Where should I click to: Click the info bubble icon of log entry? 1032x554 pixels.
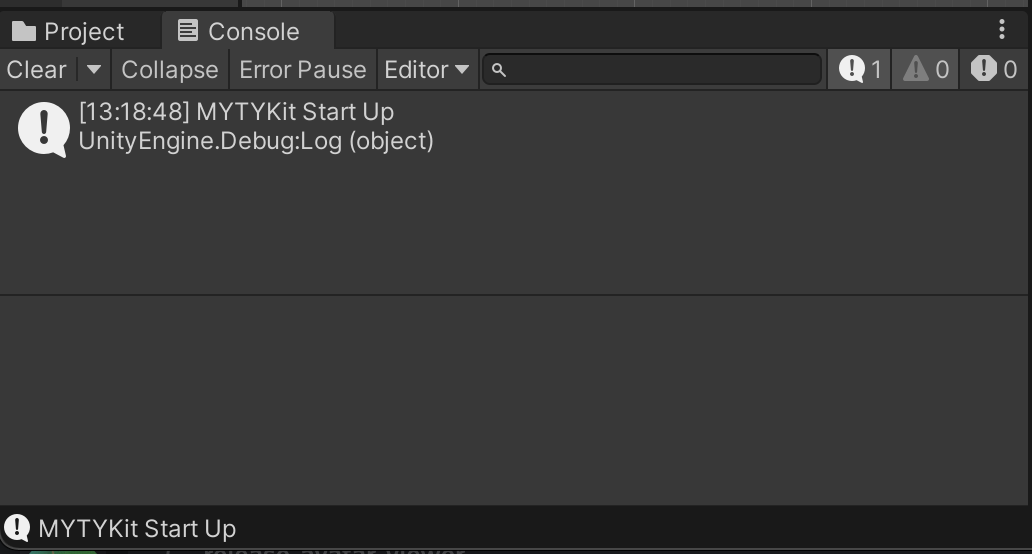coord(44,128)
